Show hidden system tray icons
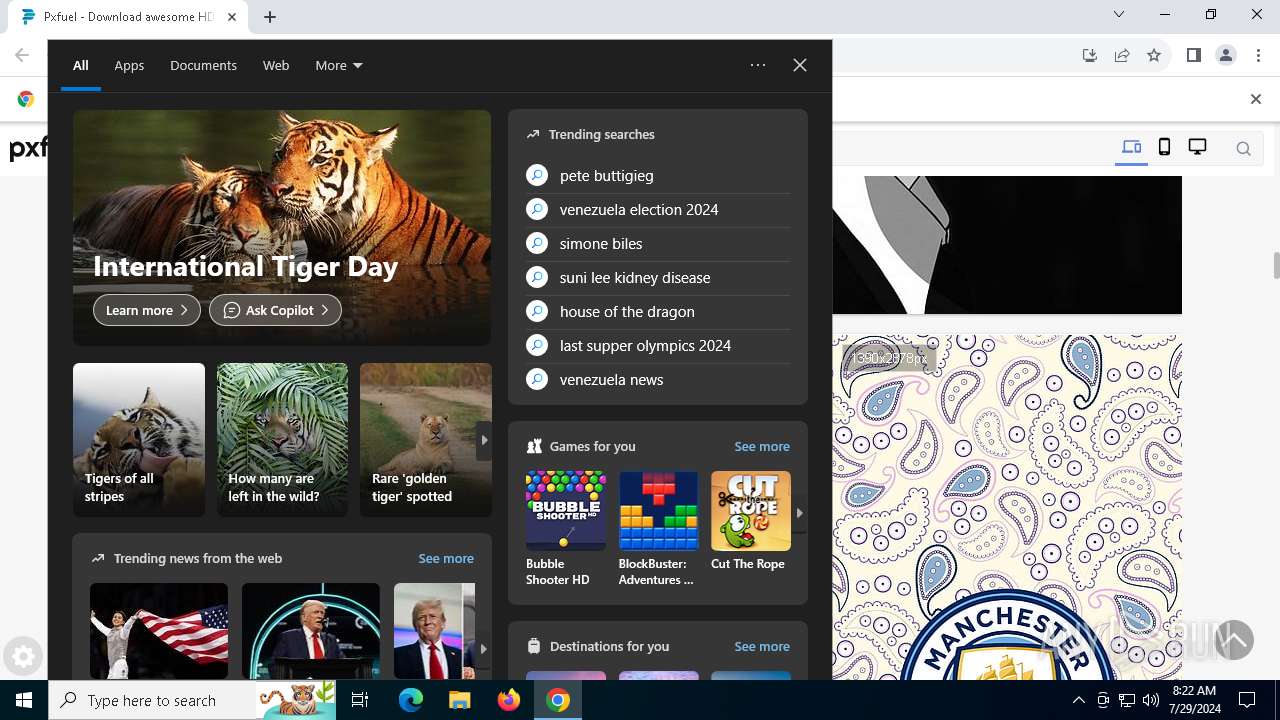The image size is (1280, 720). (x=1078, y=700)
